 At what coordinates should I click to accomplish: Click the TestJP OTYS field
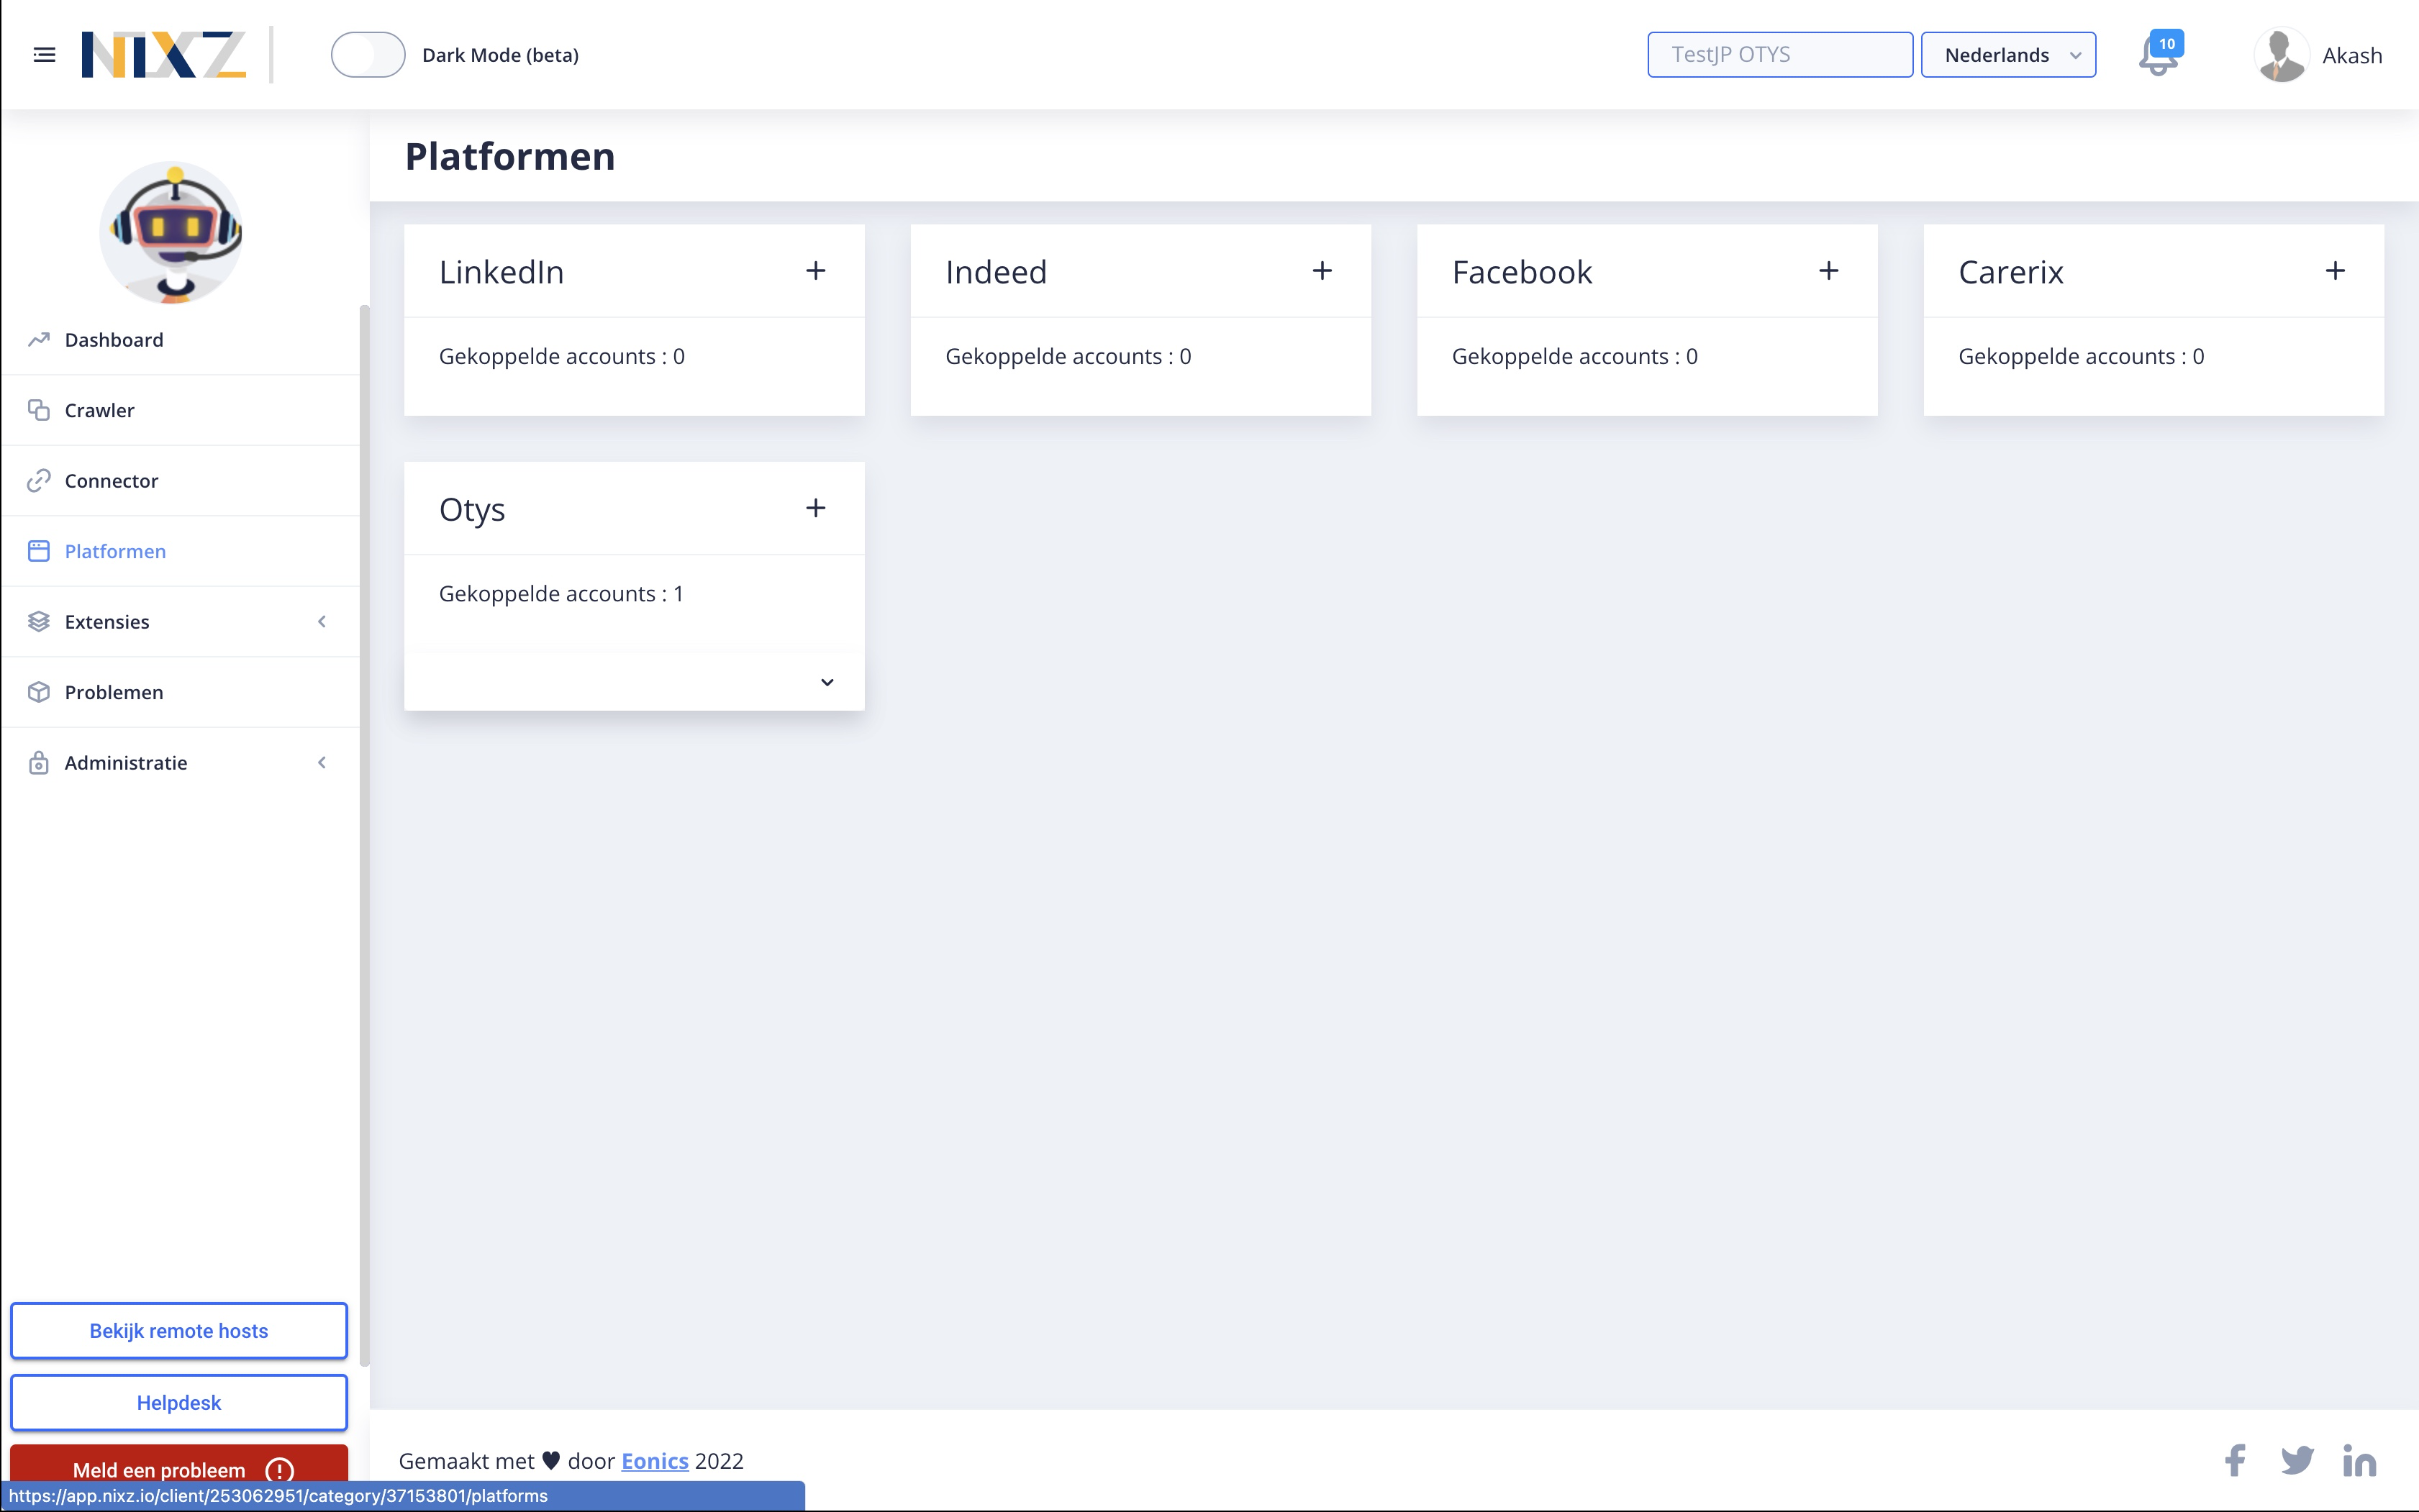1779,55
